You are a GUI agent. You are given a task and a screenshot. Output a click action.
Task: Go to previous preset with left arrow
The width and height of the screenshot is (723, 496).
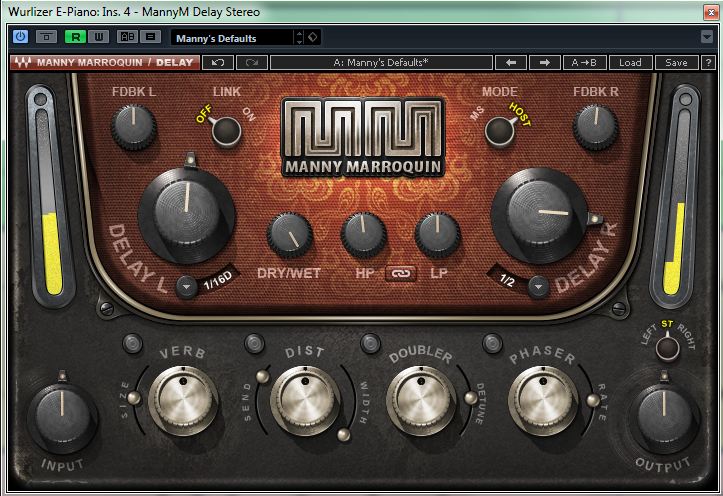pos(511,63)
